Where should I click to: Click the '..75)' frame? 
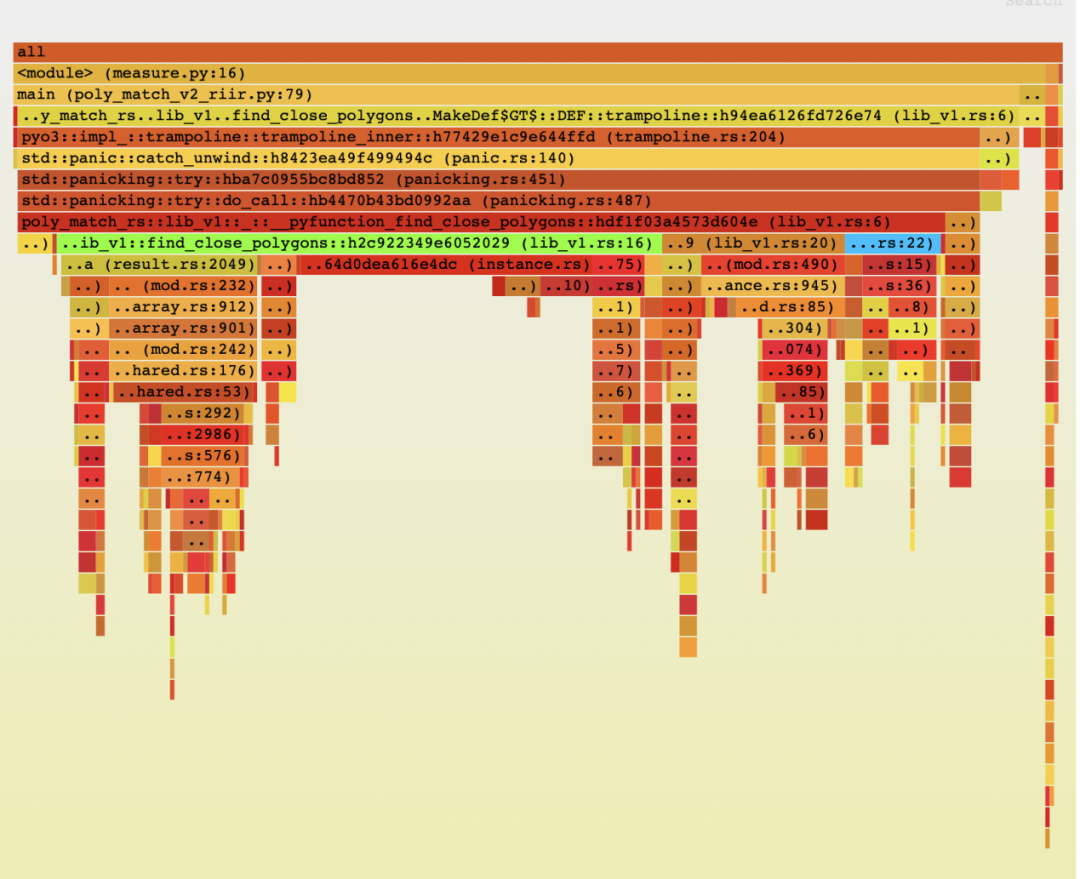click(x=618, y=265)
